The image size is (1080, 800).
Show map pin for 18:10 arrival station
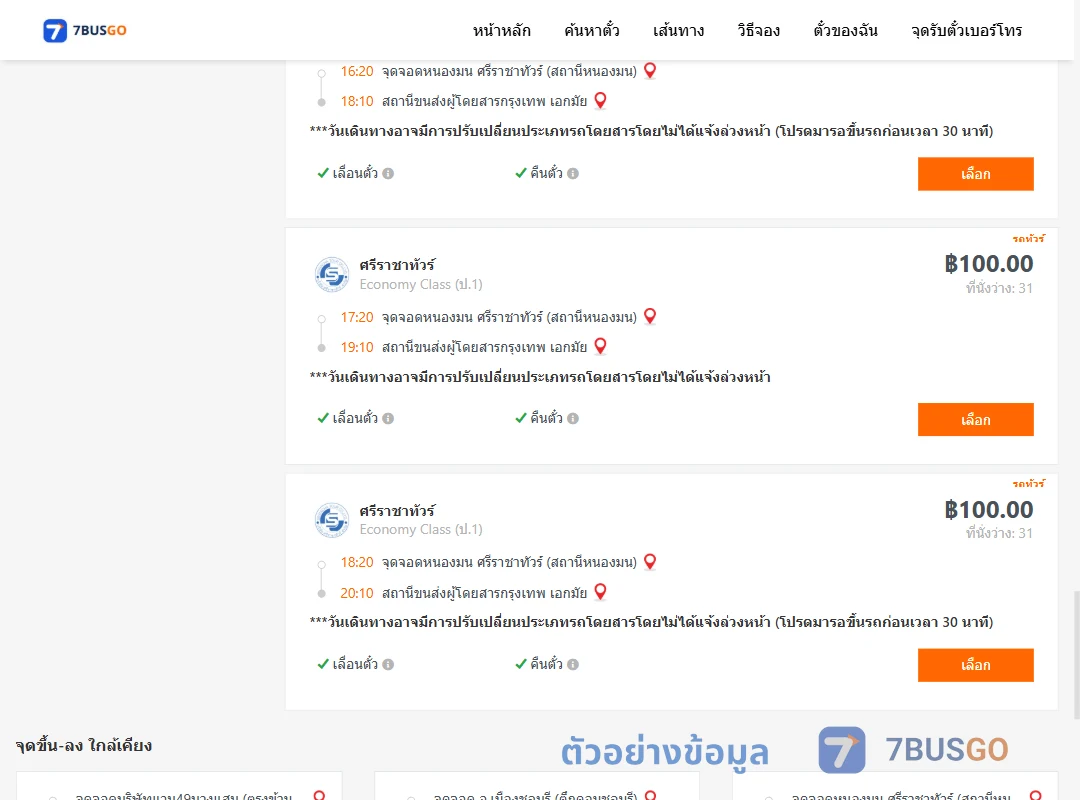tap(600, 101)
